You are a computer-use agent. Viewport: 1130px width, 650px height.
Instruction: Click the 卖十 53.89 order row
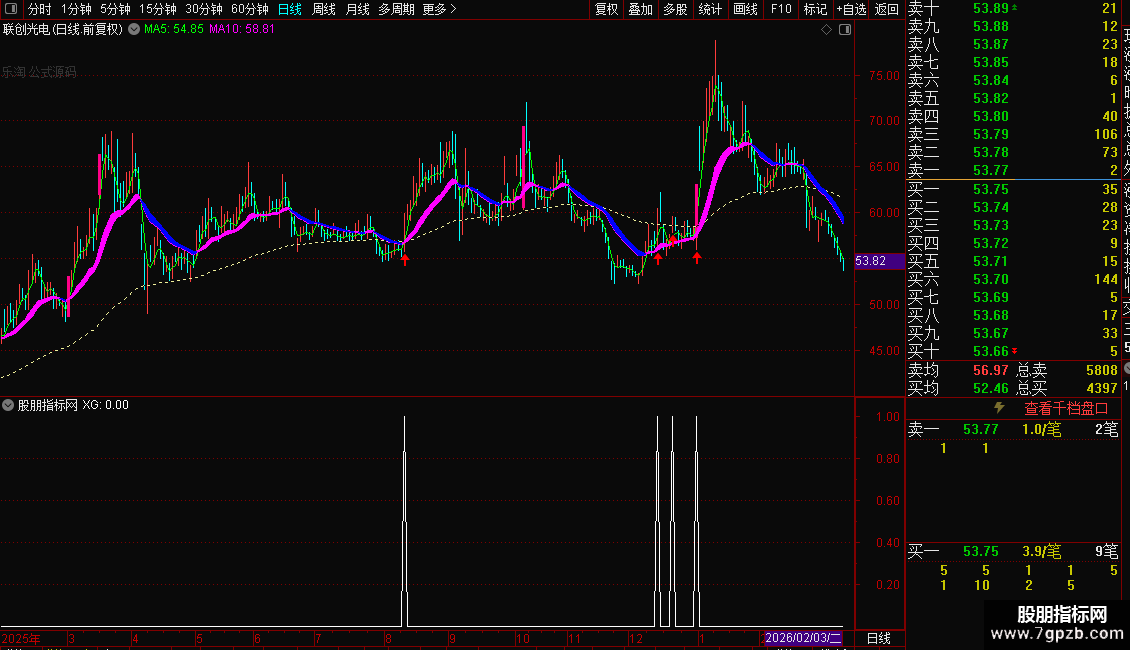point(1013,8)
